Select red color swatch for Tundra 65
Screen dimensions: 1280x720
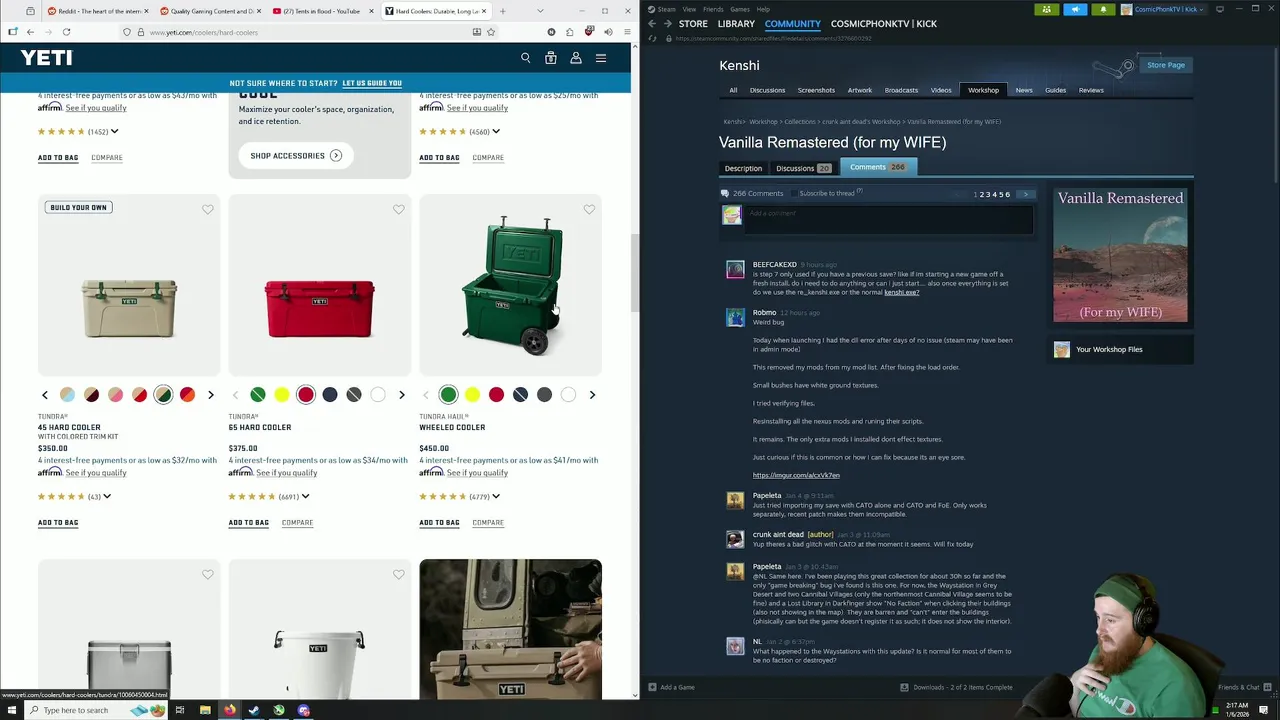306,395
